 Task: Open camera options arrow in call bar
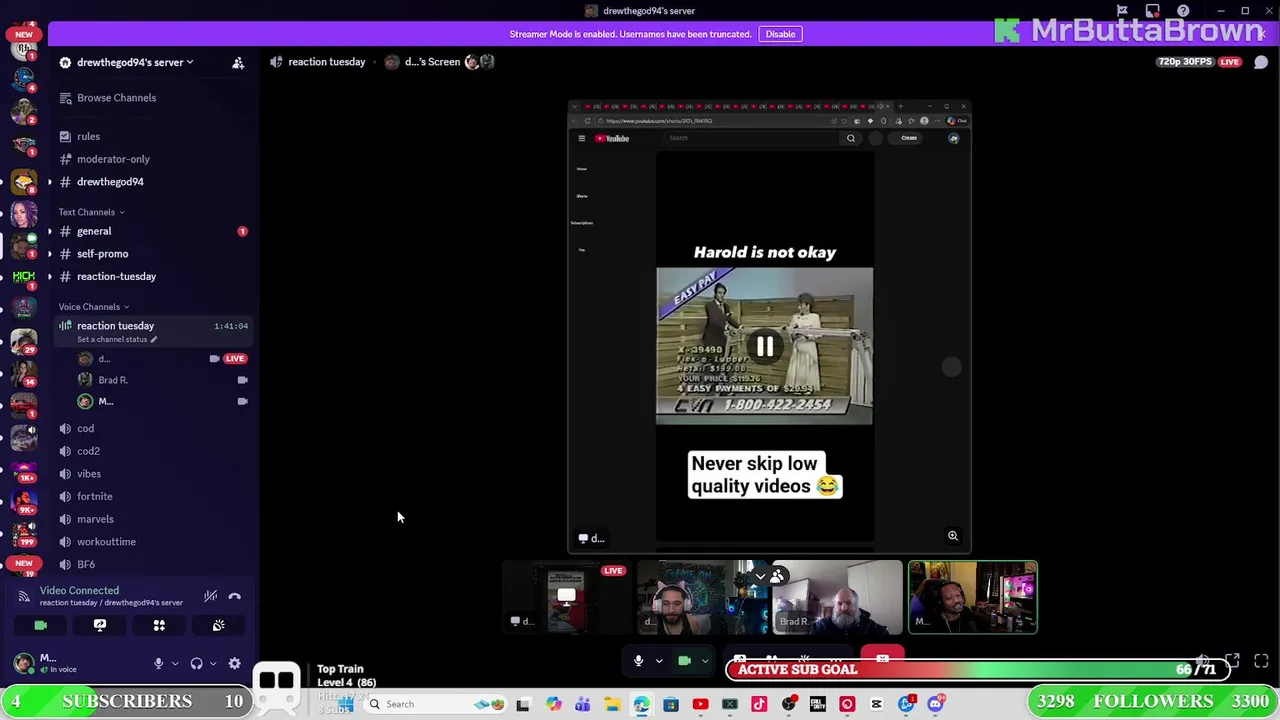(705, 661)
